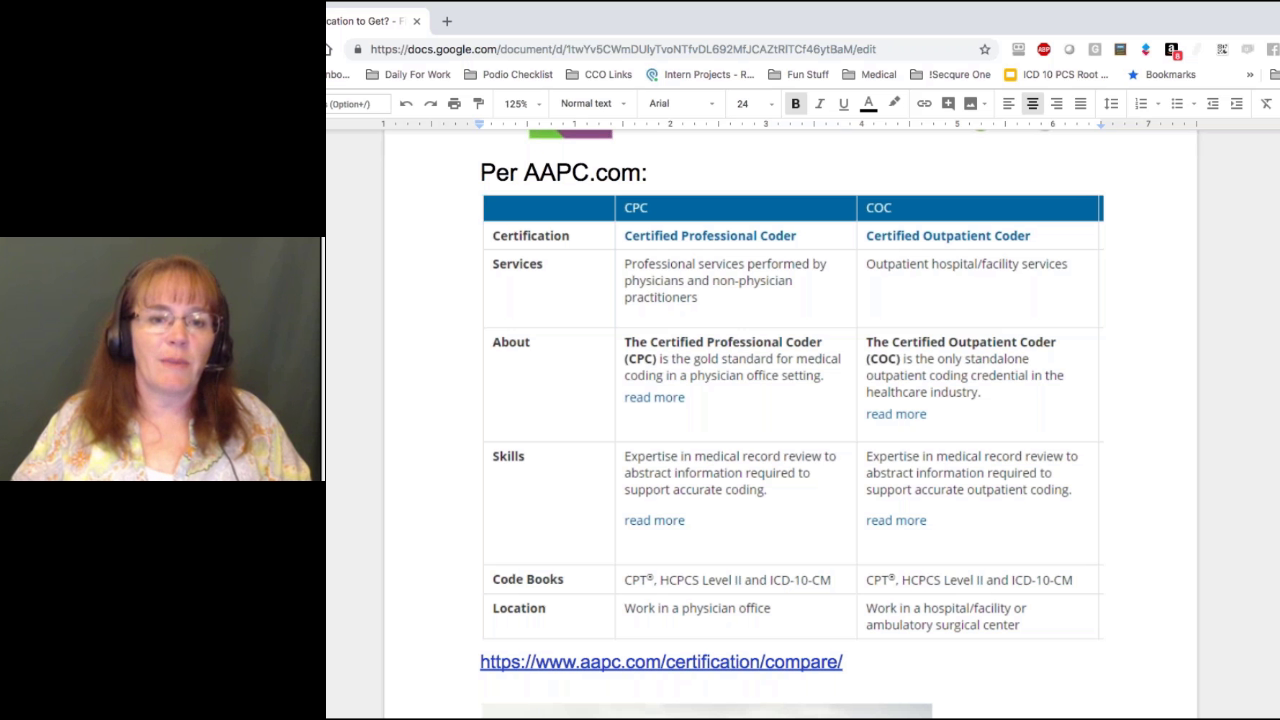The width and height of the screenshot is (1280, 720).
Task: Show more bookmarks with the chevron
Action: point(1249,75)
